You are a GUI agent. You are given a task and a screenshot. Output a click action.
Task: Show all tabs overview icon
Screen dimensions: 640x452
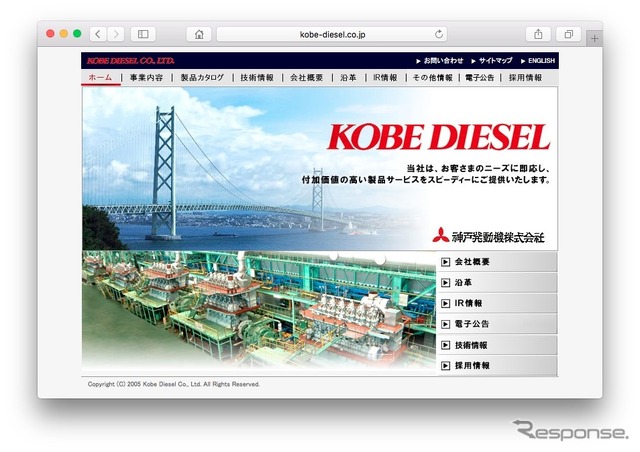click(x=569, y=34)
